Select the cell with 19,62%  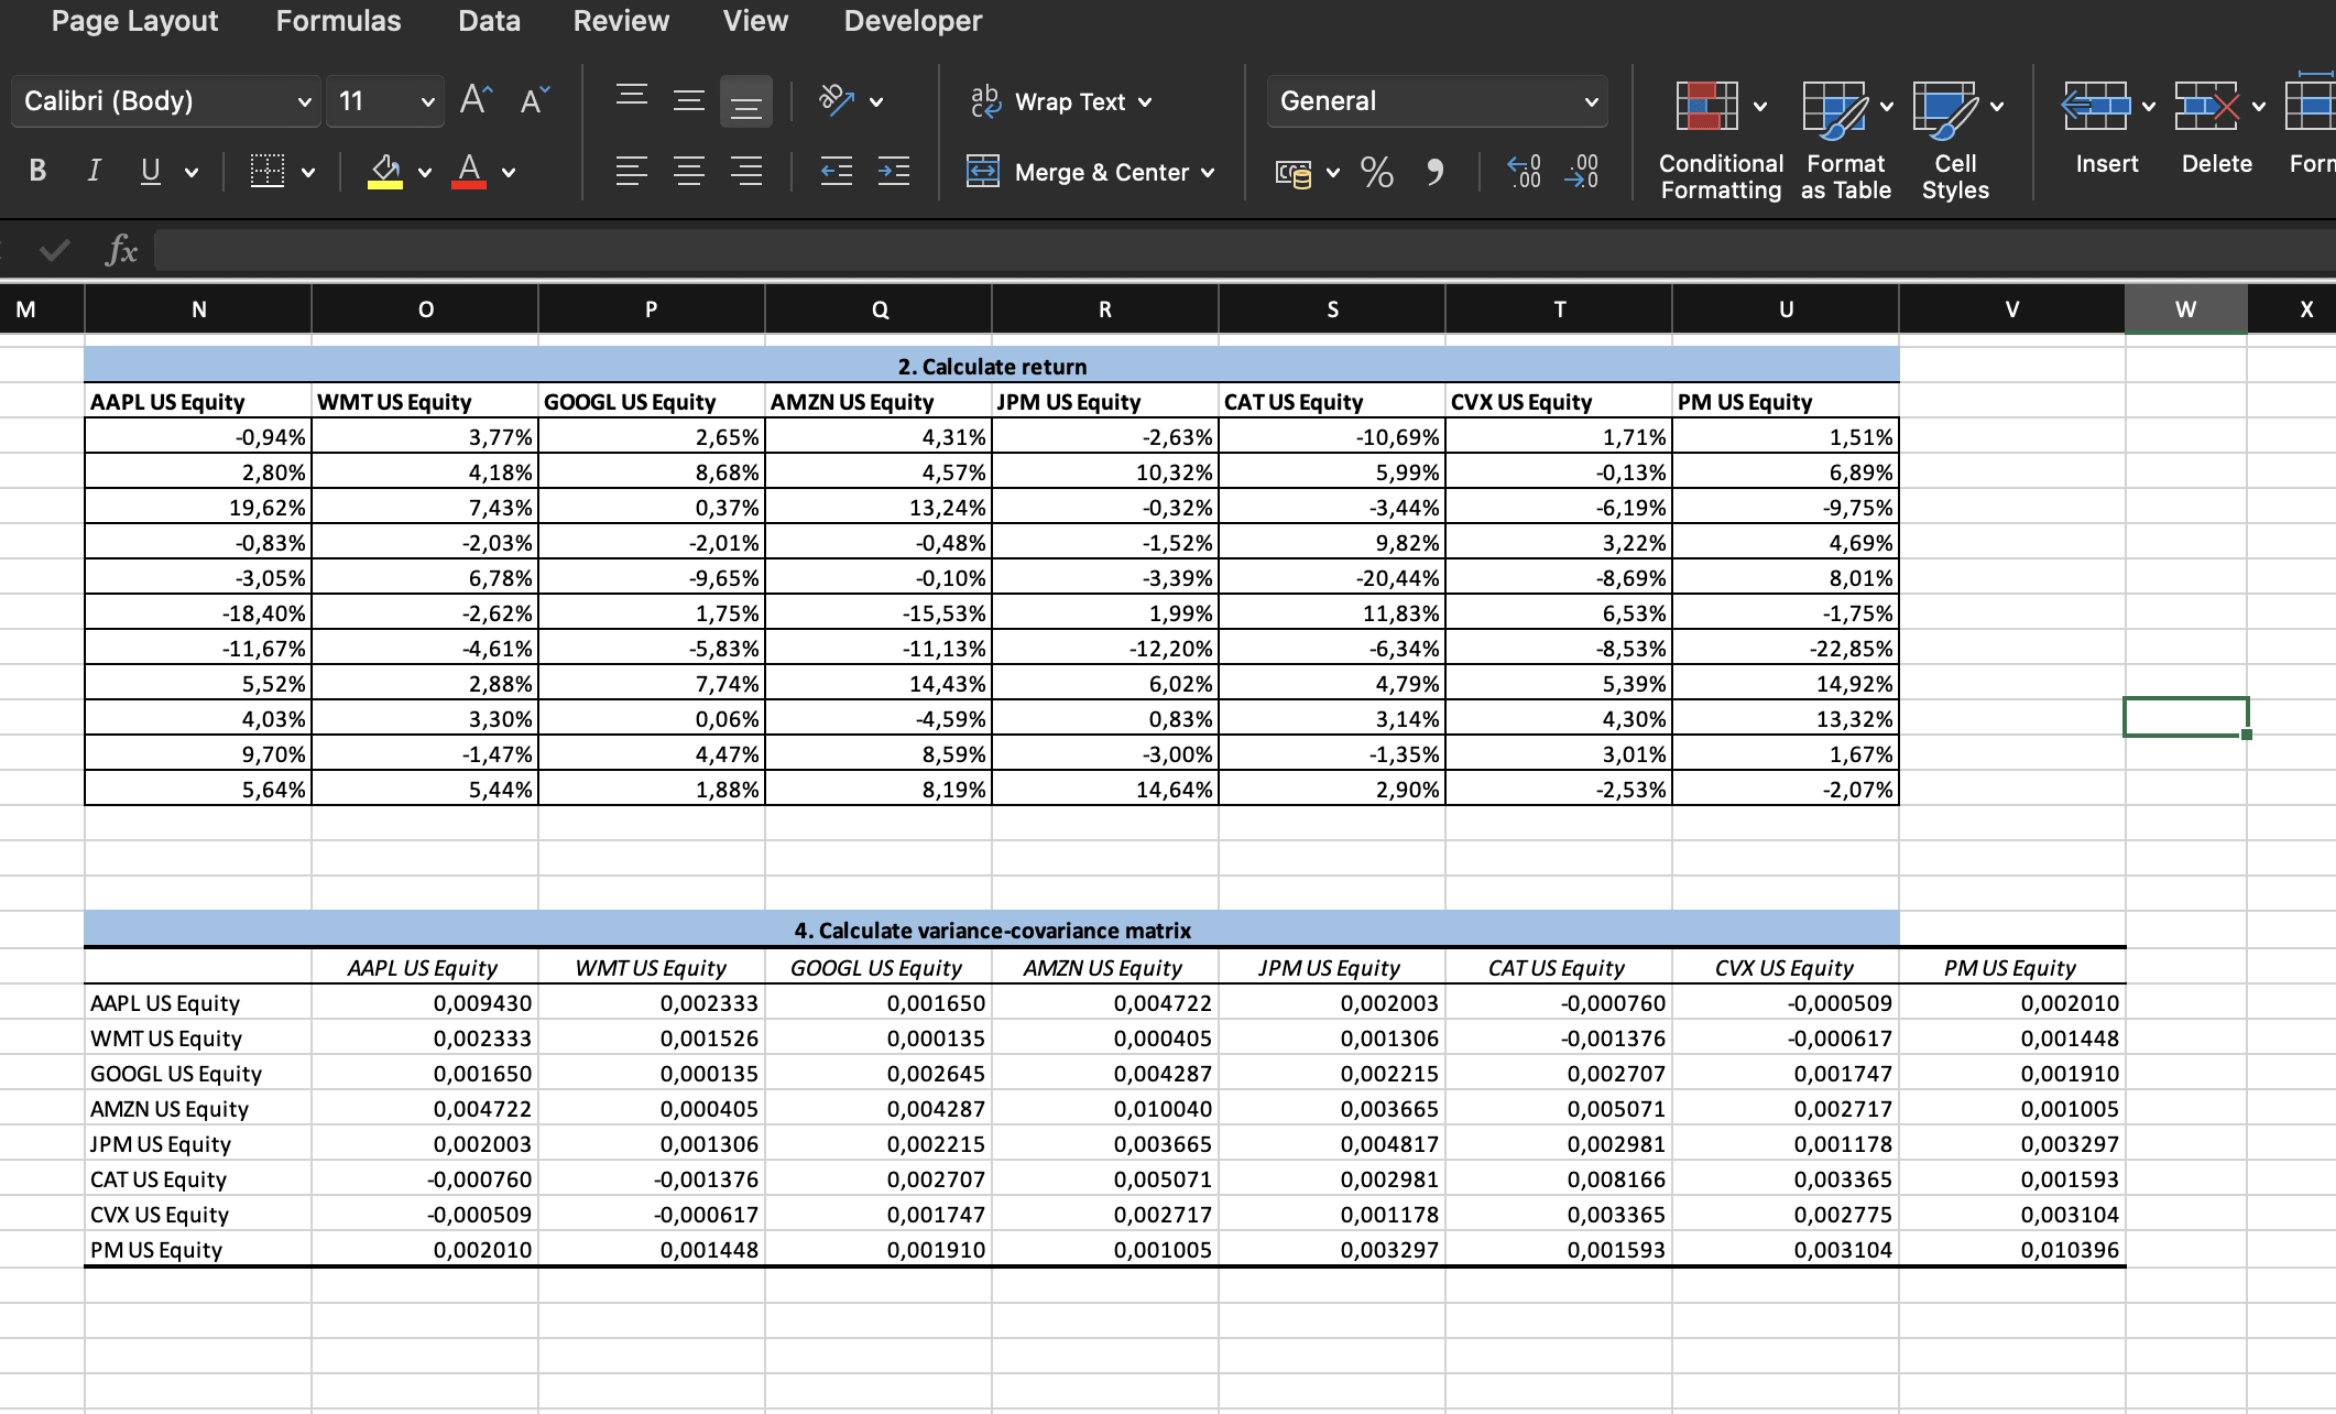[x=198, y=507]
